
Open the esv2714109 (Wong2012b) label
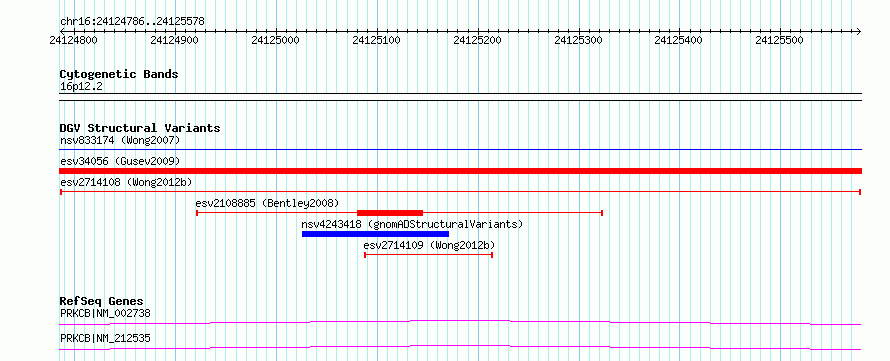(429, 245)
